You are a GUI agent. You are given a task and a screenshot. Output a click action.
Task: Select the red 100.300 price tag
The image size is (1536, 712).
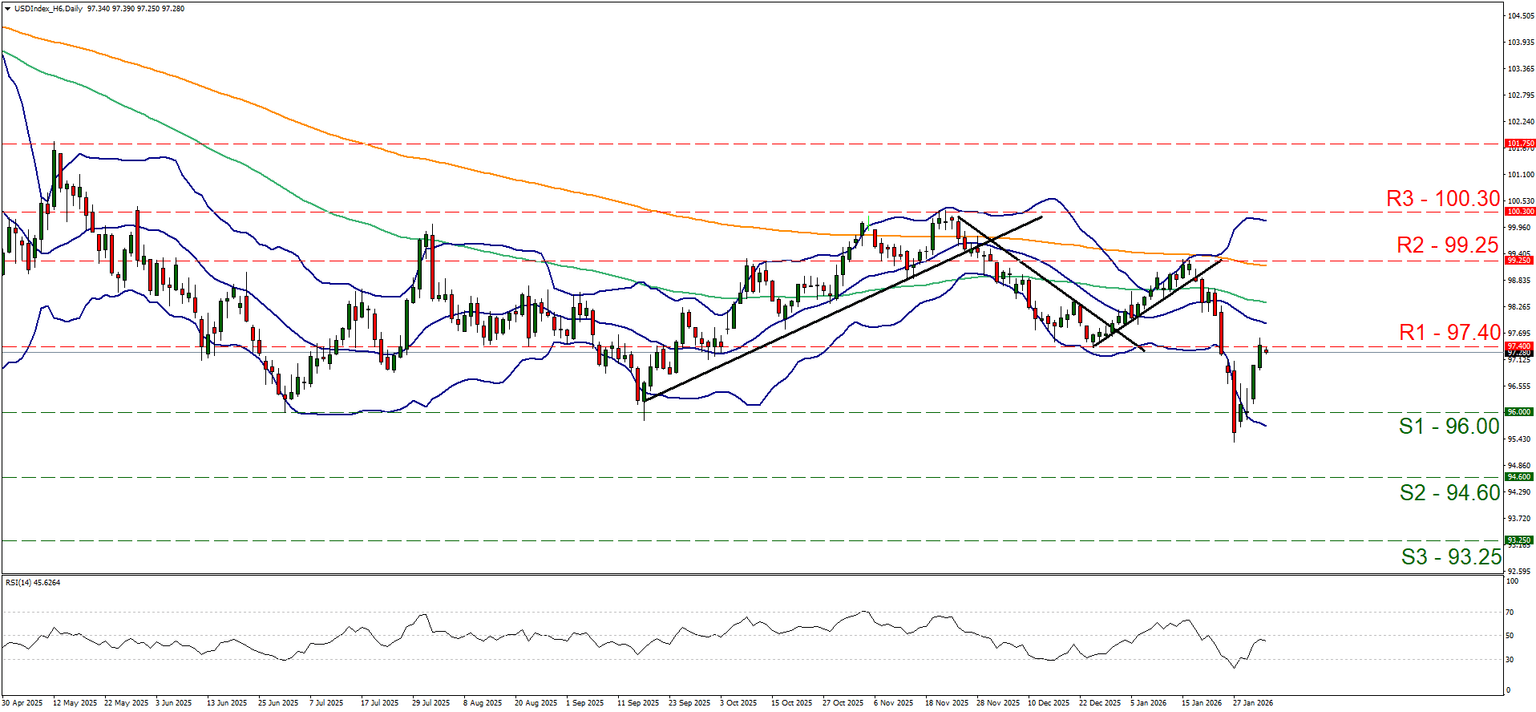pos(1520,212)
